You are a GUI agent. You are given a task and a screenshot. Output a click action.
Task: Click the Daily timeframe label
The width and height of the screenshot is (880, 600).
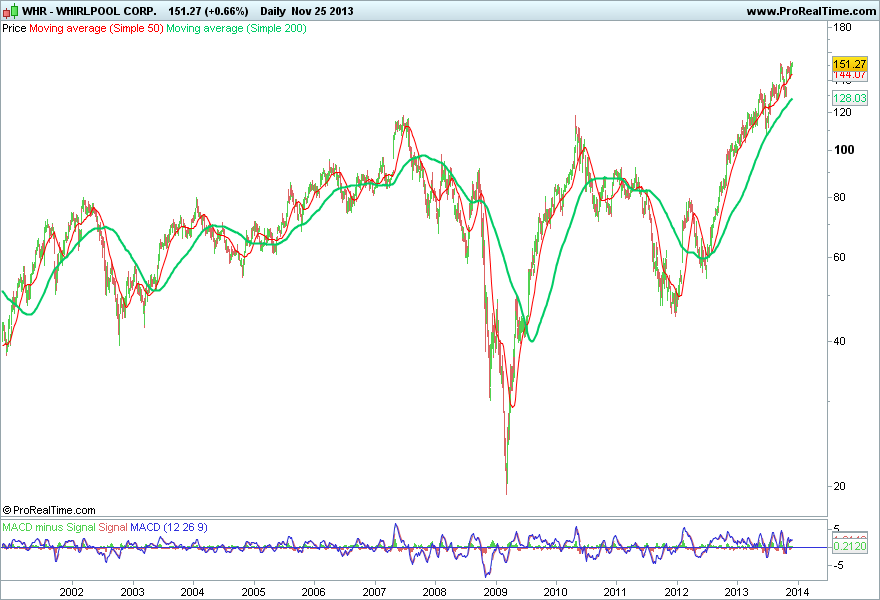[273, 11]
